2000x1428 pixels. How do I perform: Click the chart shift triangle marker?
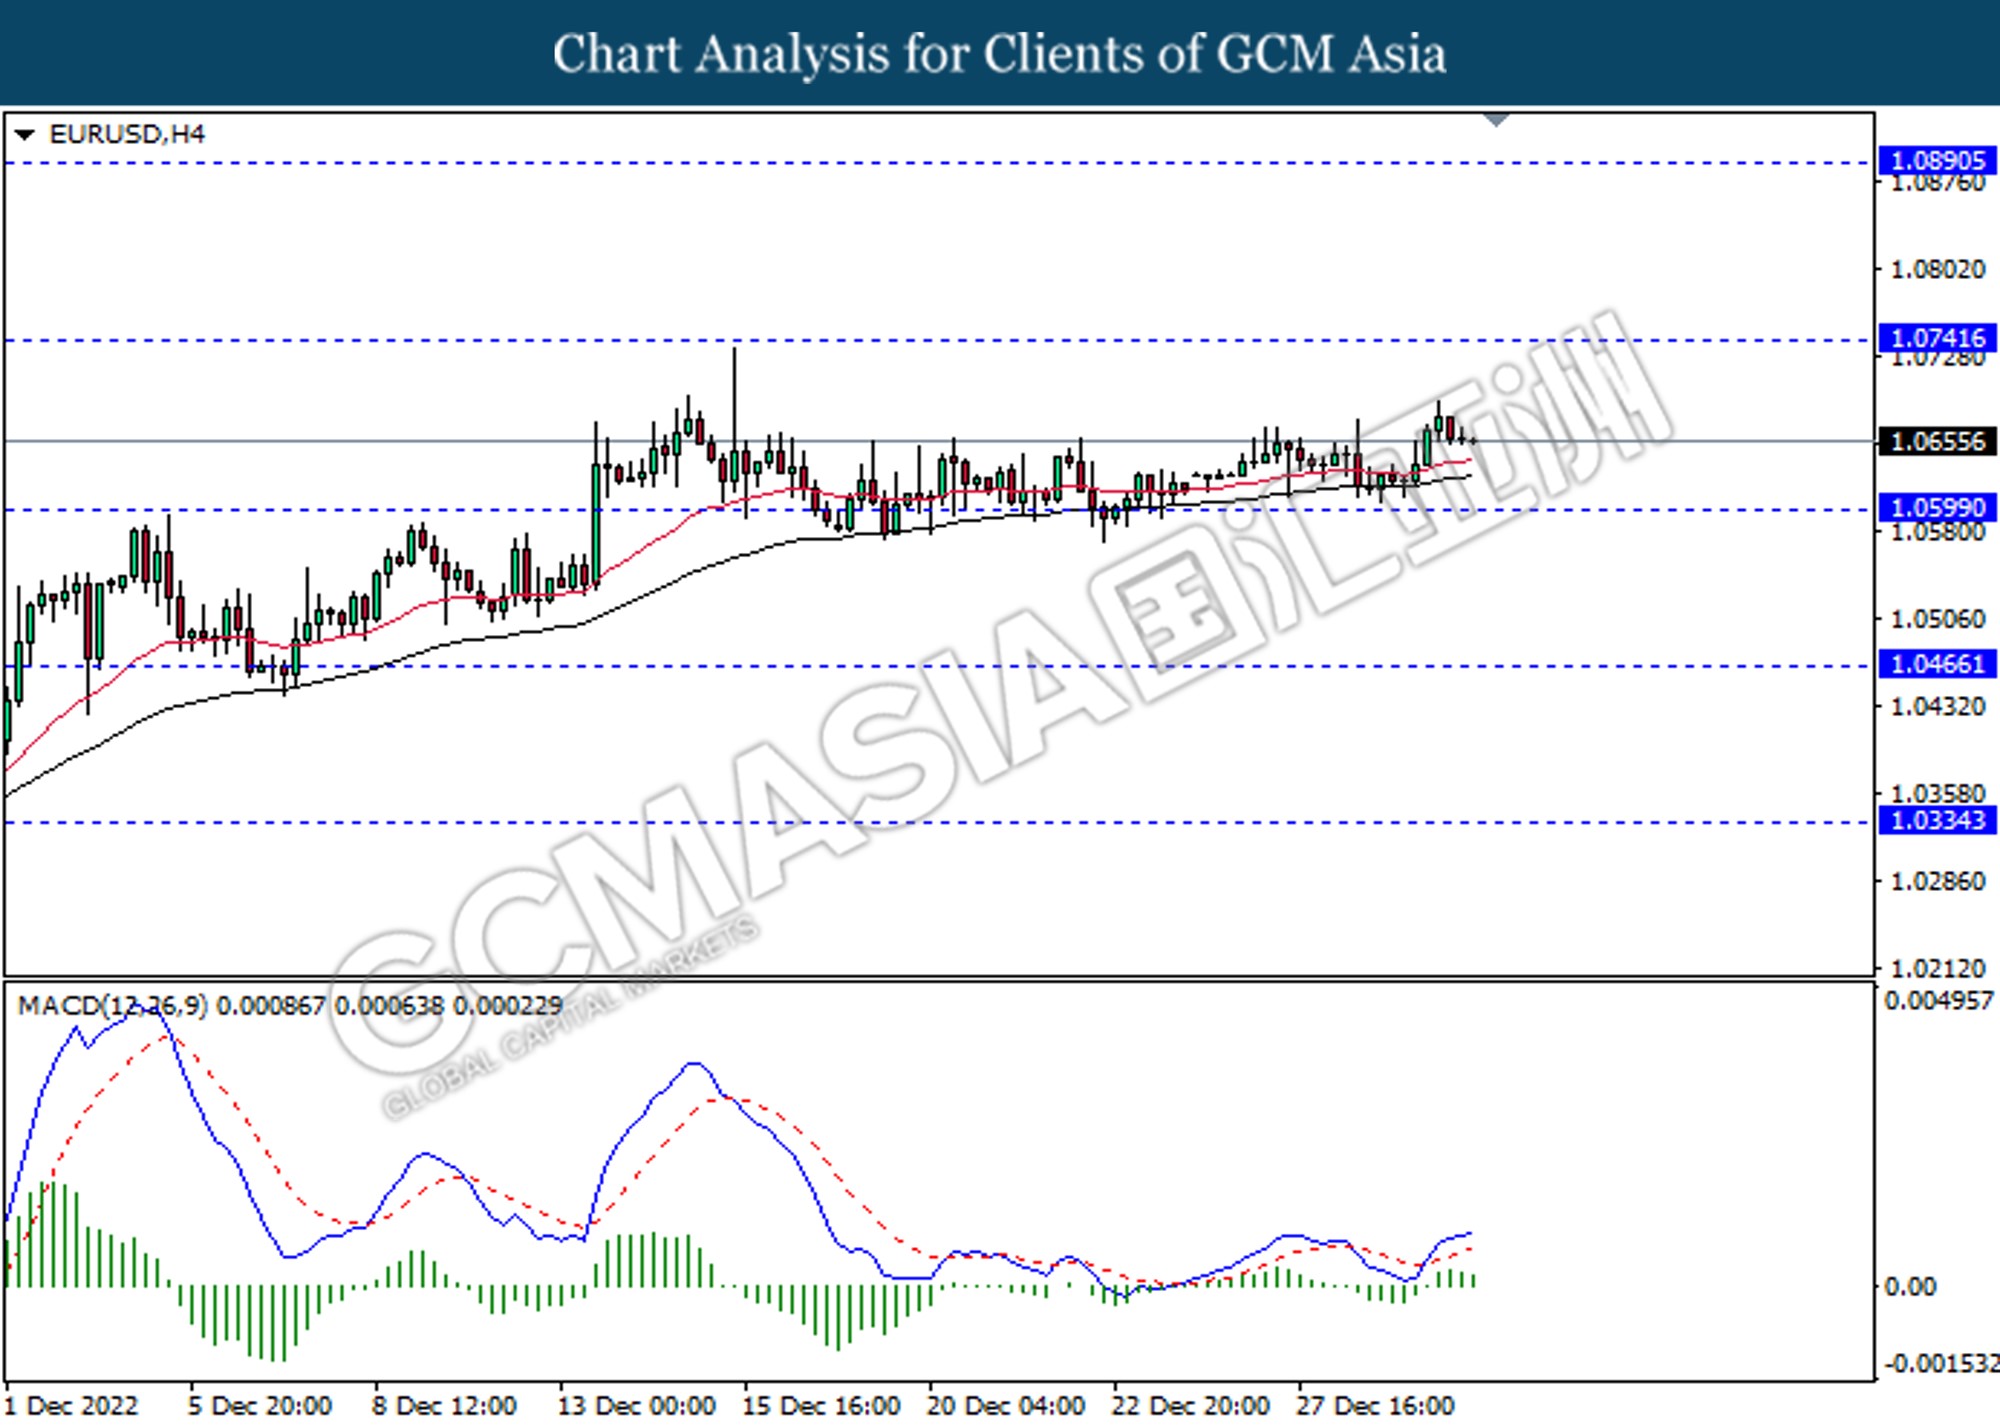click(x=1496, y=120)
